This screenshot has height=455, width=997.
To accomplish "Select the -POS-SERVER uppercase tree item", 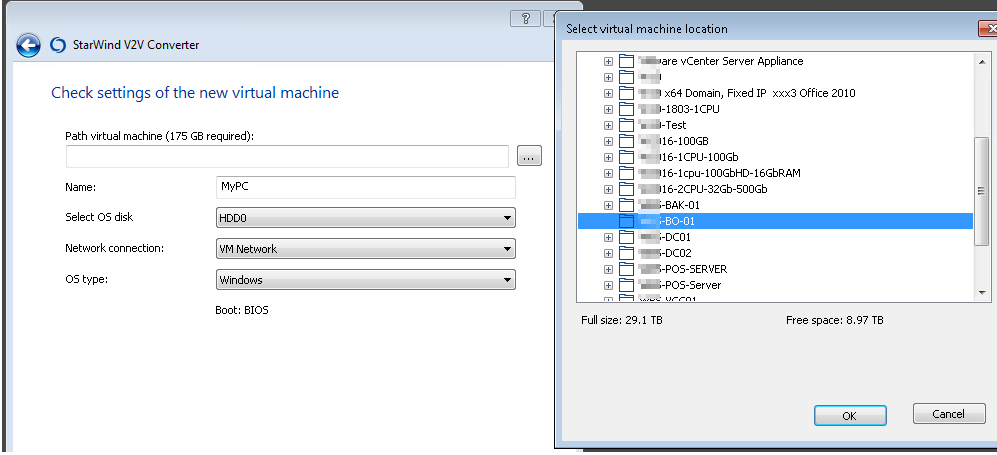I will point(683,269).
